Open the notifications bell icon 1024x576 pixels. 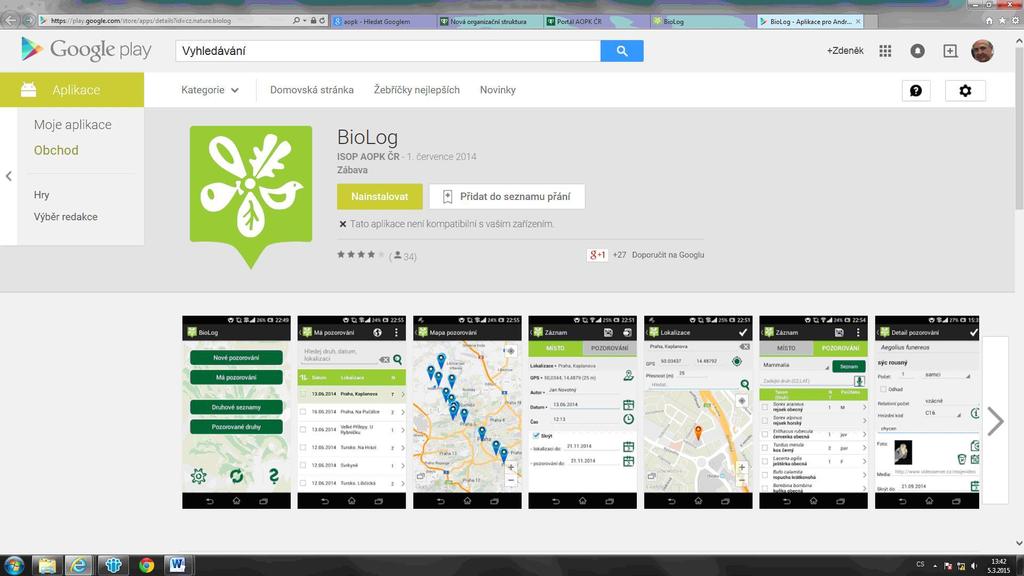[x=918, y=51]
